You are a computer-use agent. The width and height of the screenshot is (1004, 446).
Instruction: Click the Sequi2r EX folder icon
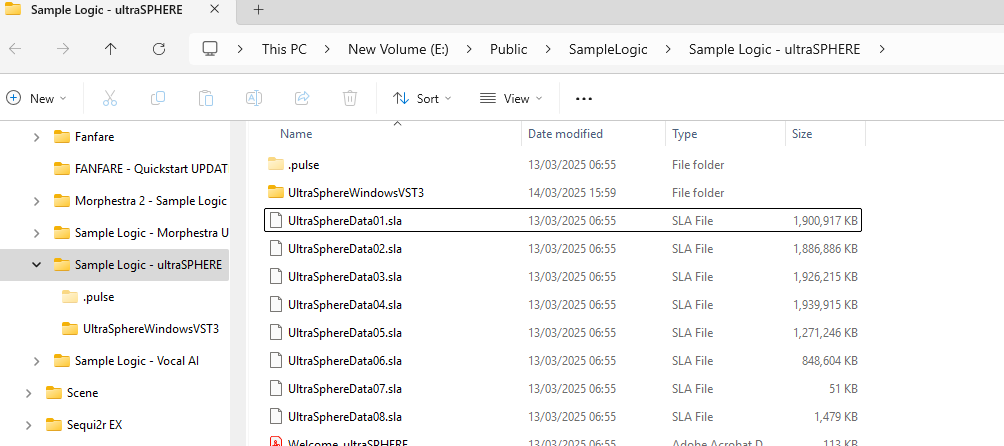[x=54, y=424]
